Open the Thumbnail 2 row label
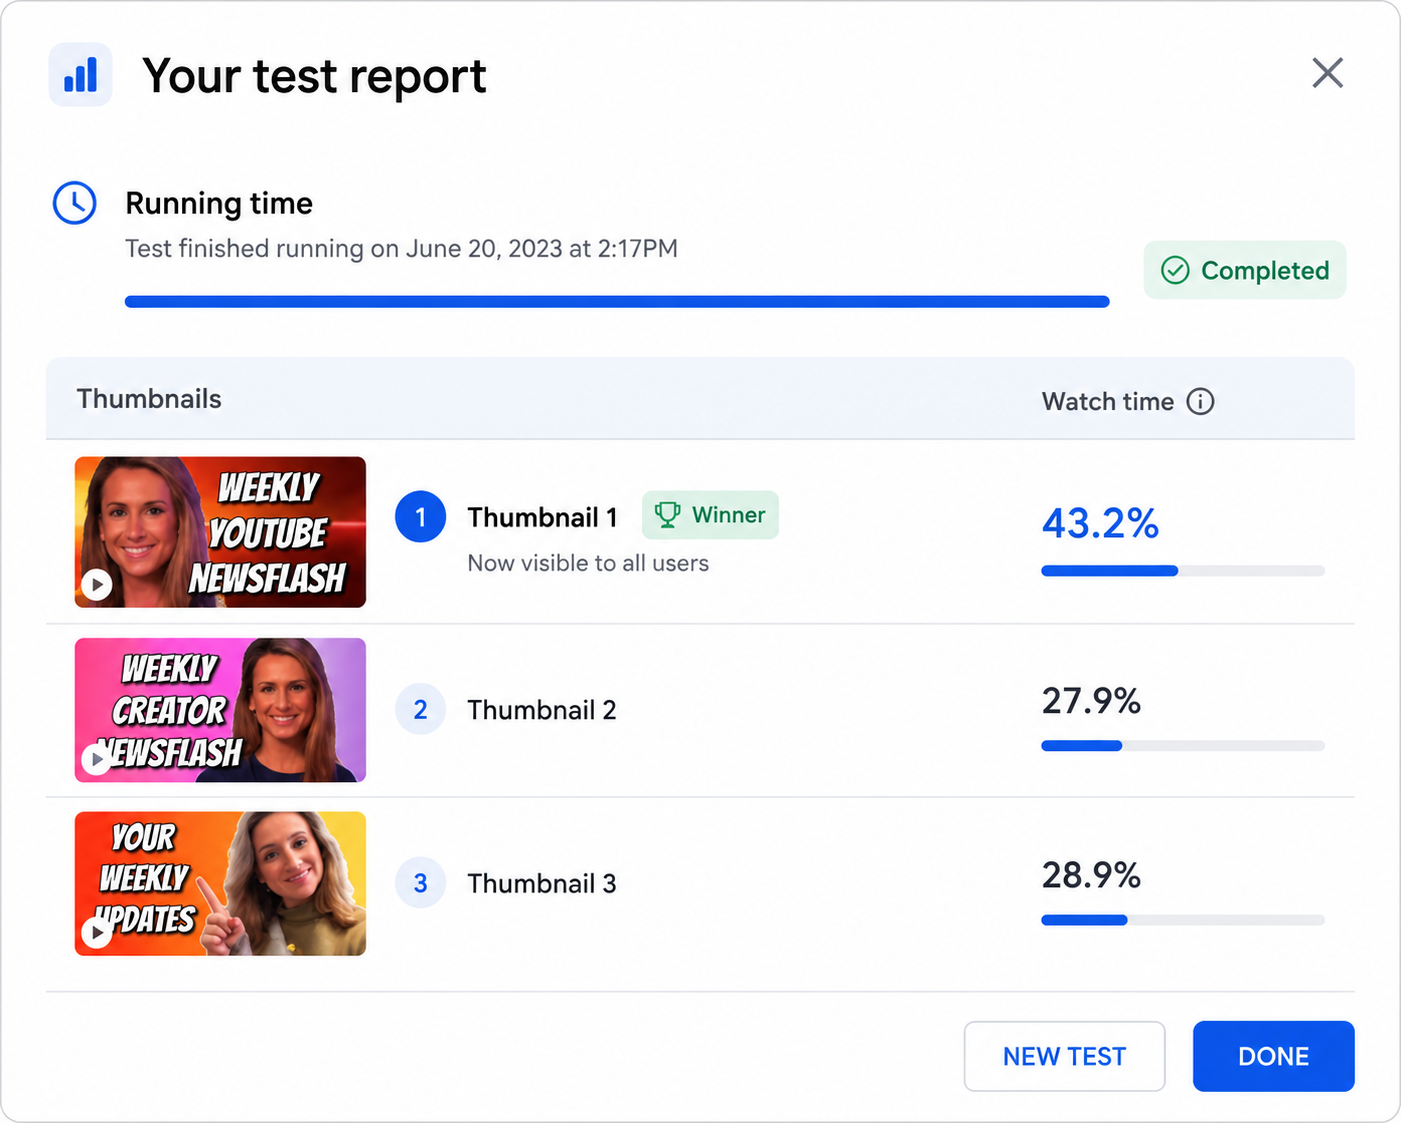1401x1123 pixels. (x=542, y=710)
